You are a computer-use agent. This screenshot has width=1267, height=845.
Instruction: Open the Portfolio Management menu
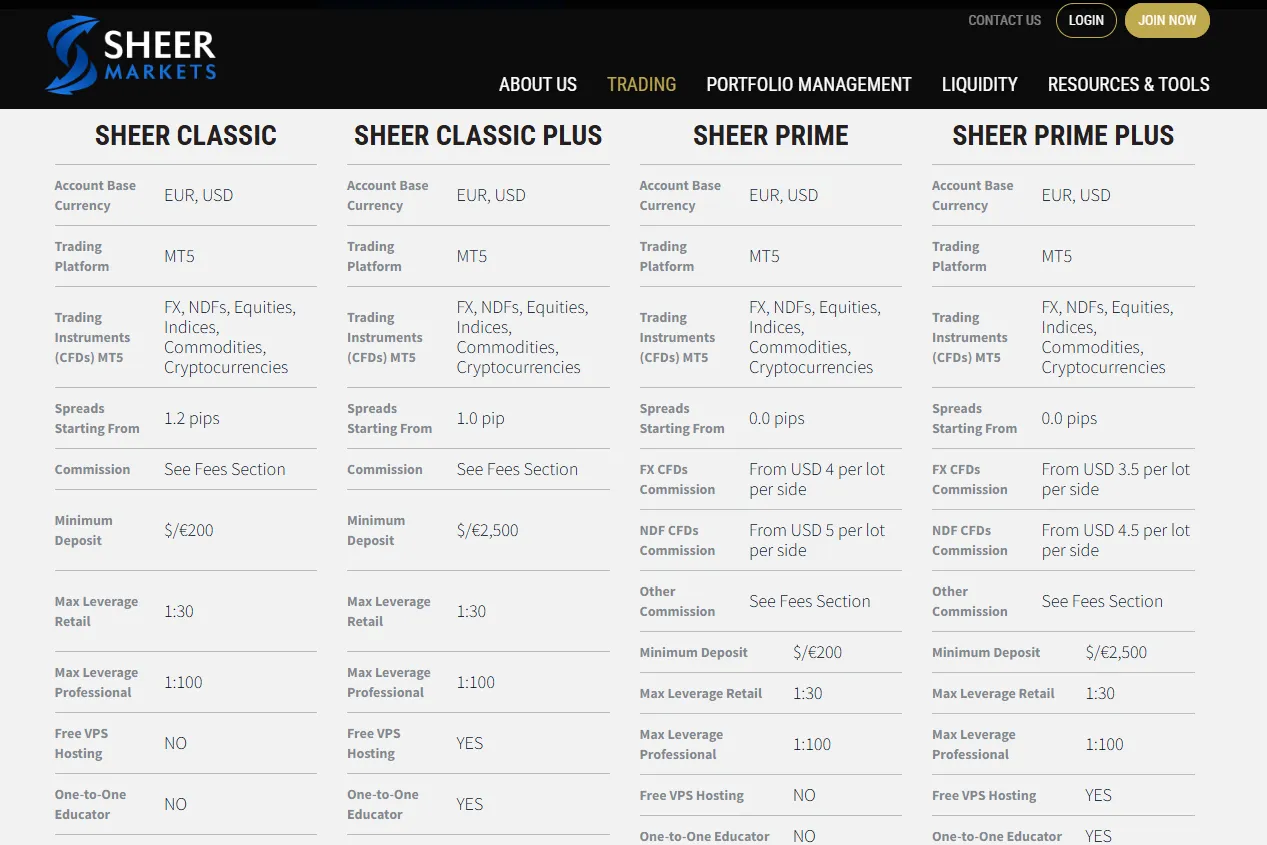point(809,84)
